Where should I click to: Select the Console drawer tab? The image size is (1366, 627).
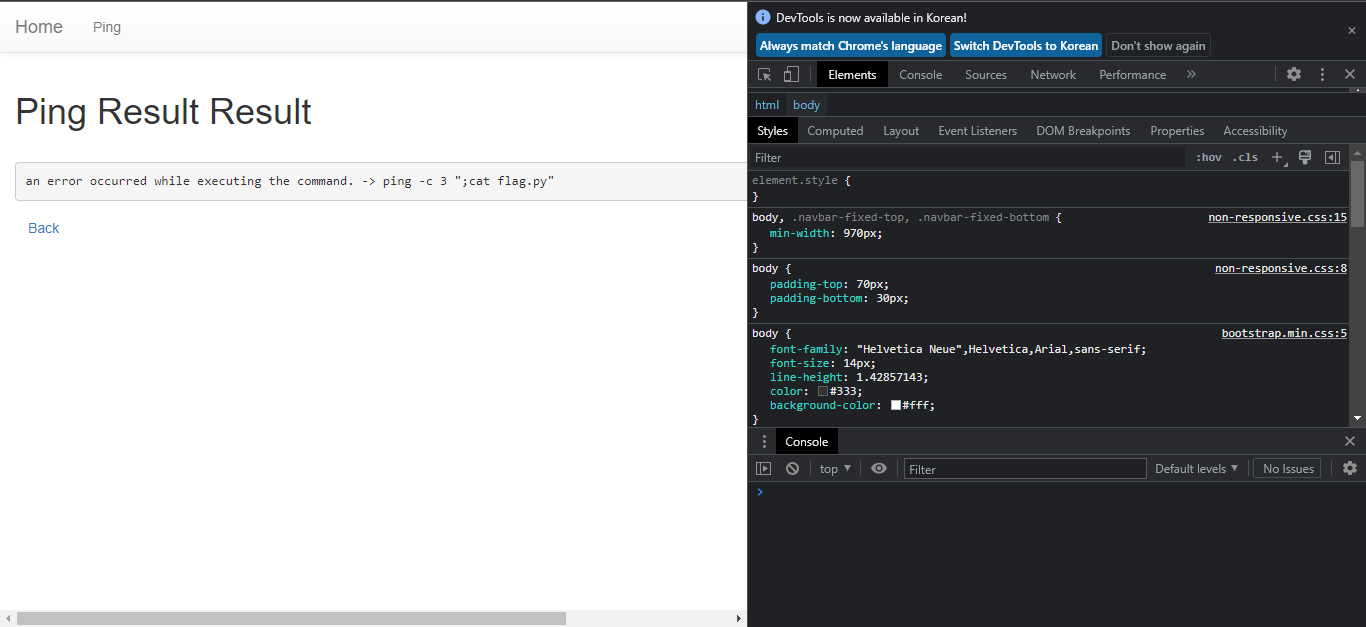coord(806,441)
